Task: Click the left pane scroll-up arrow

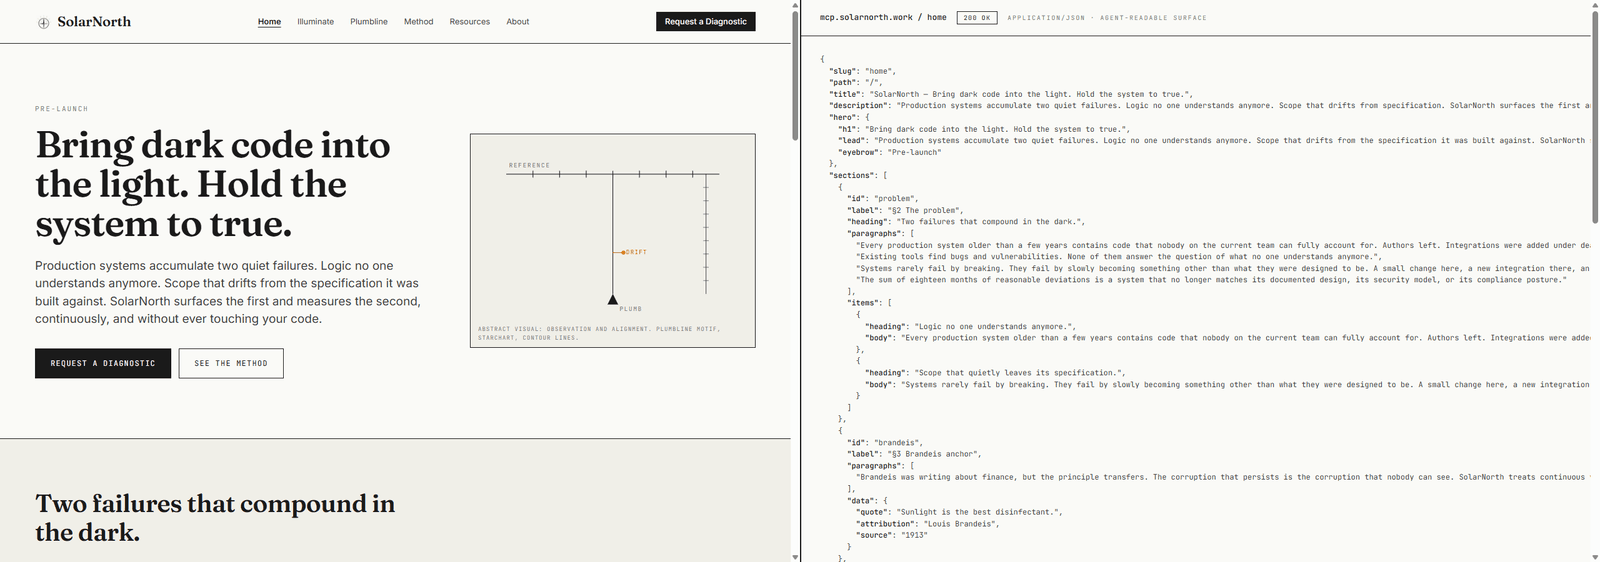Action: (x=795, y=6)
